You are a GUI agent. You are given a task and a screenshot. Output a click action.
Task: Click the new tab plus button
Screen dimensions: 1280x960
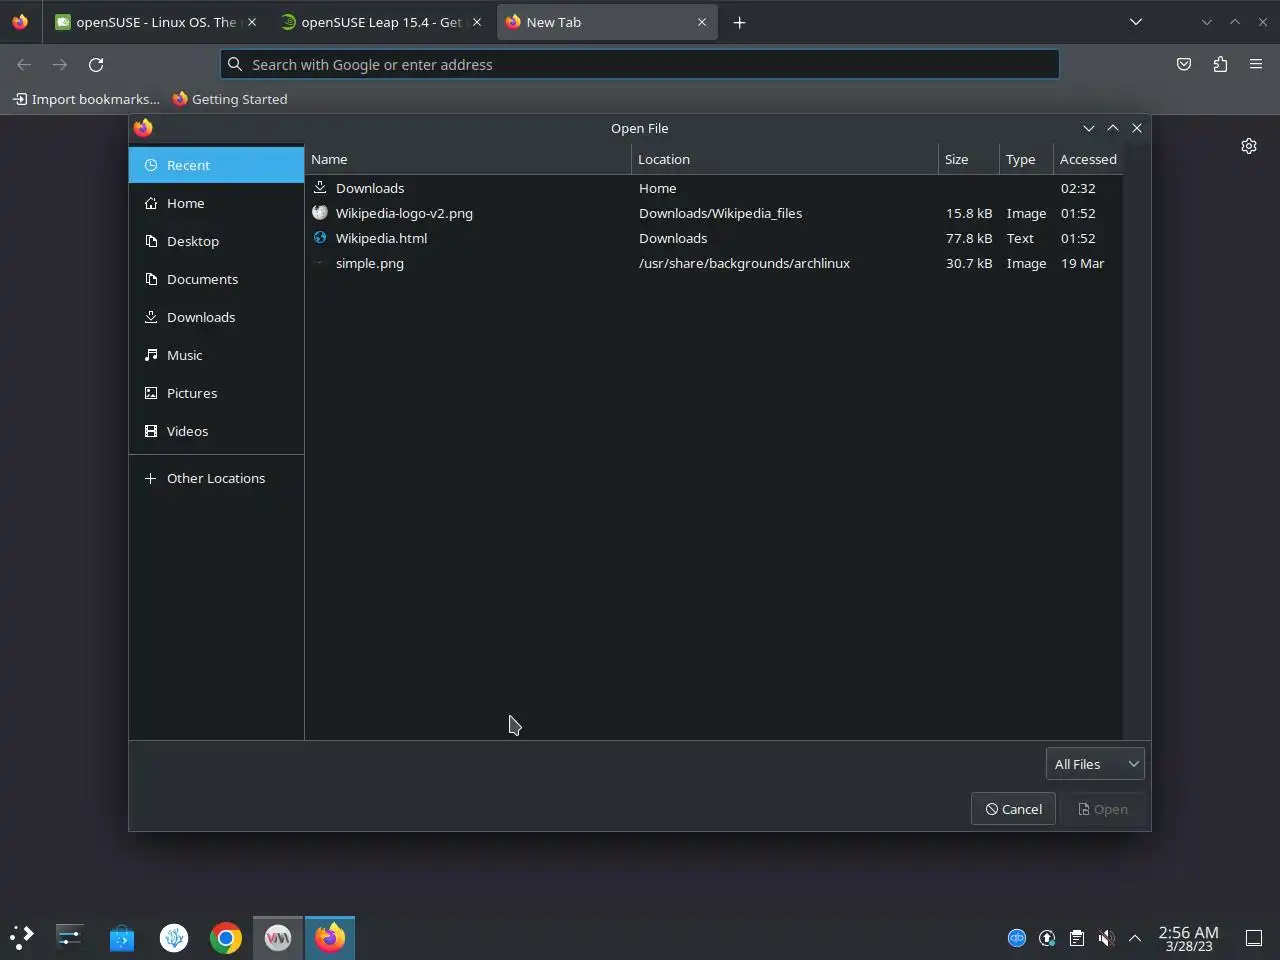point(739,22)
